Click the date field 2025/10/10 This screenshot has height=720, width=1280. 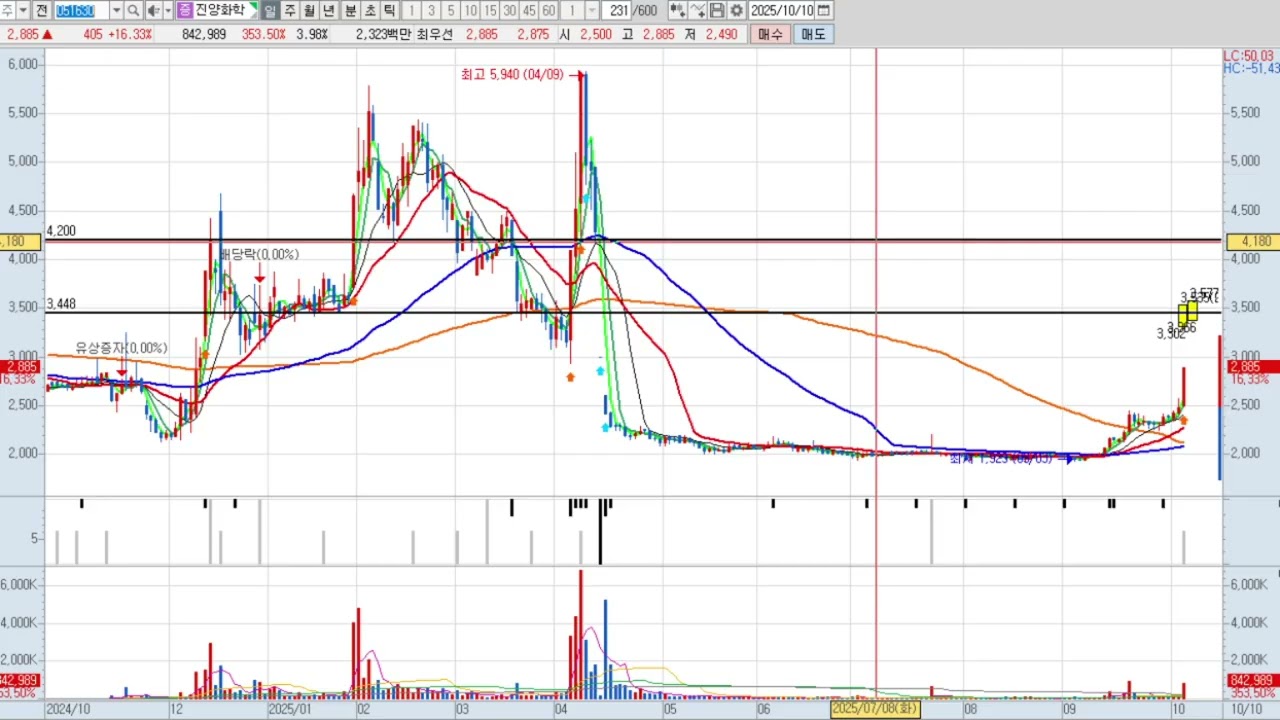click(x=782, y=10)
